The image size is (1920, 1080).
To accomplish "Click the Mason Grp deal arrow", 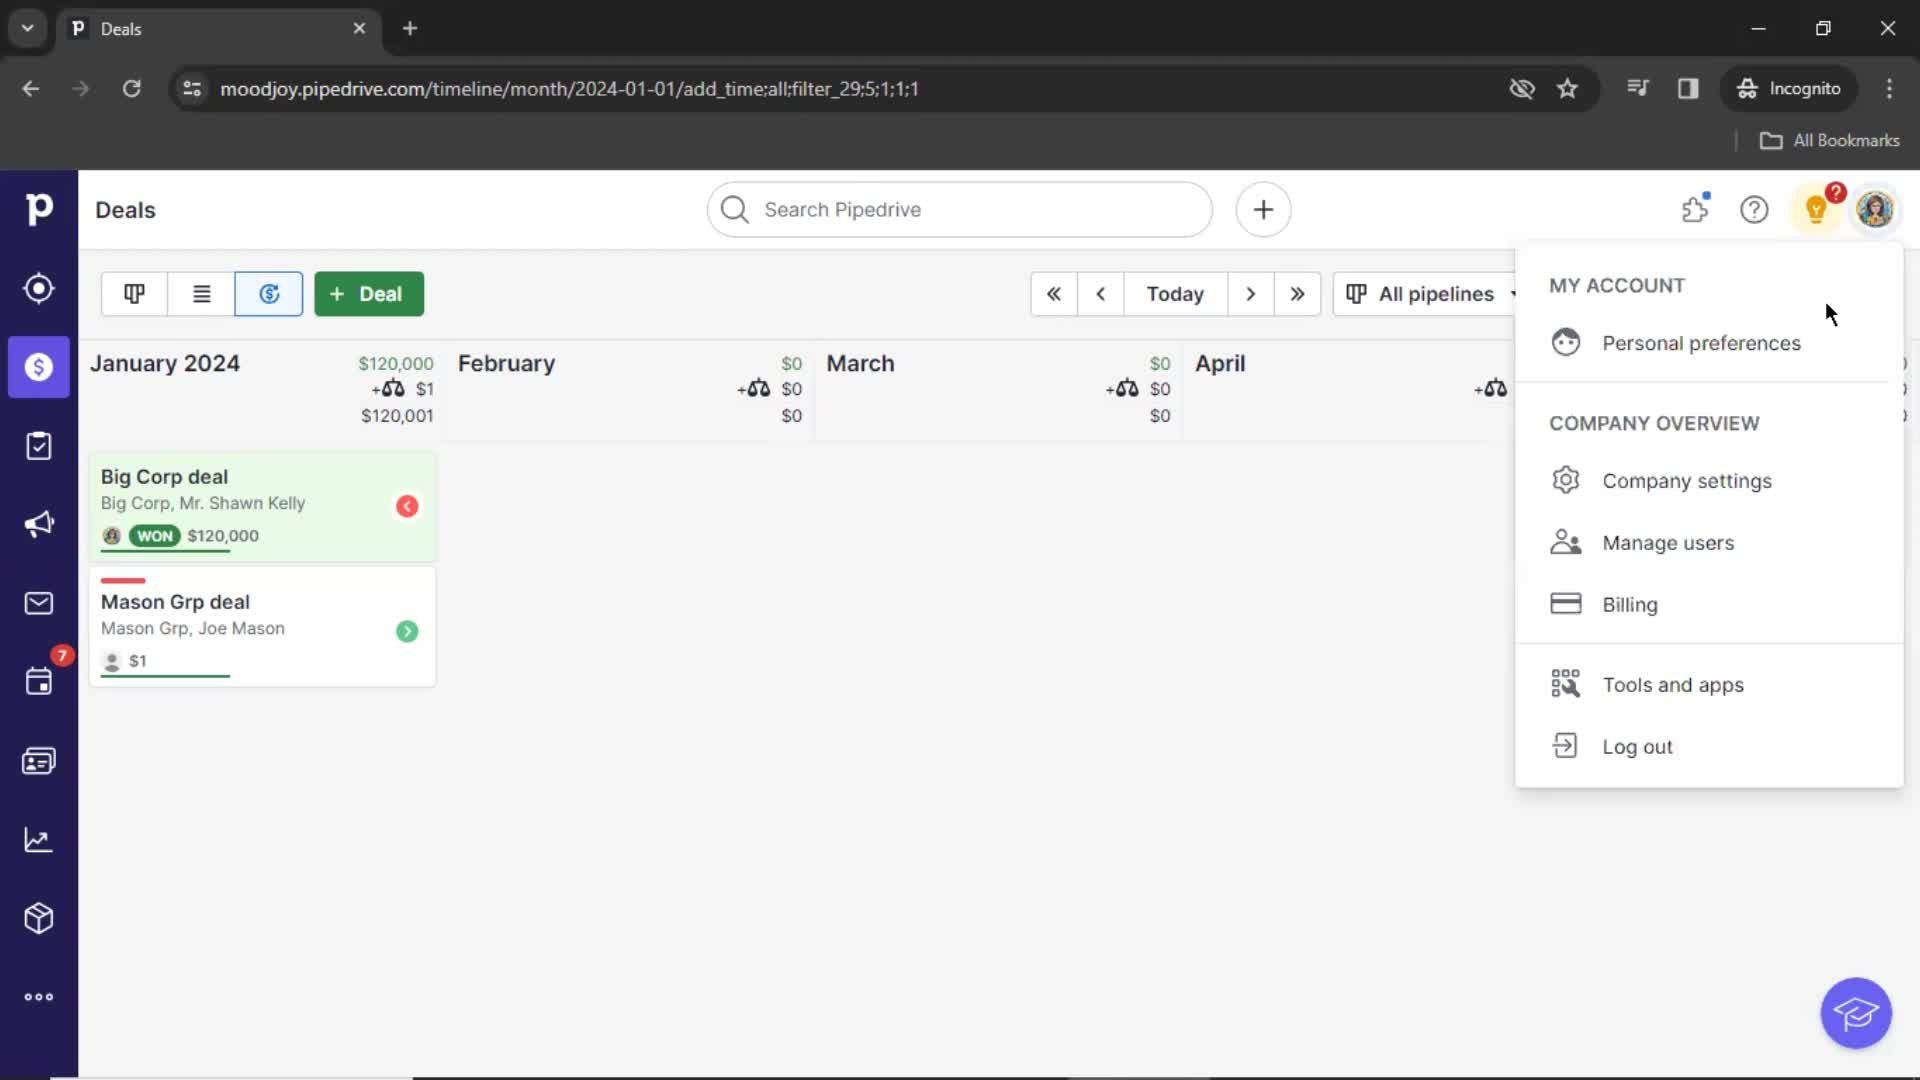I will pos(407,630).
